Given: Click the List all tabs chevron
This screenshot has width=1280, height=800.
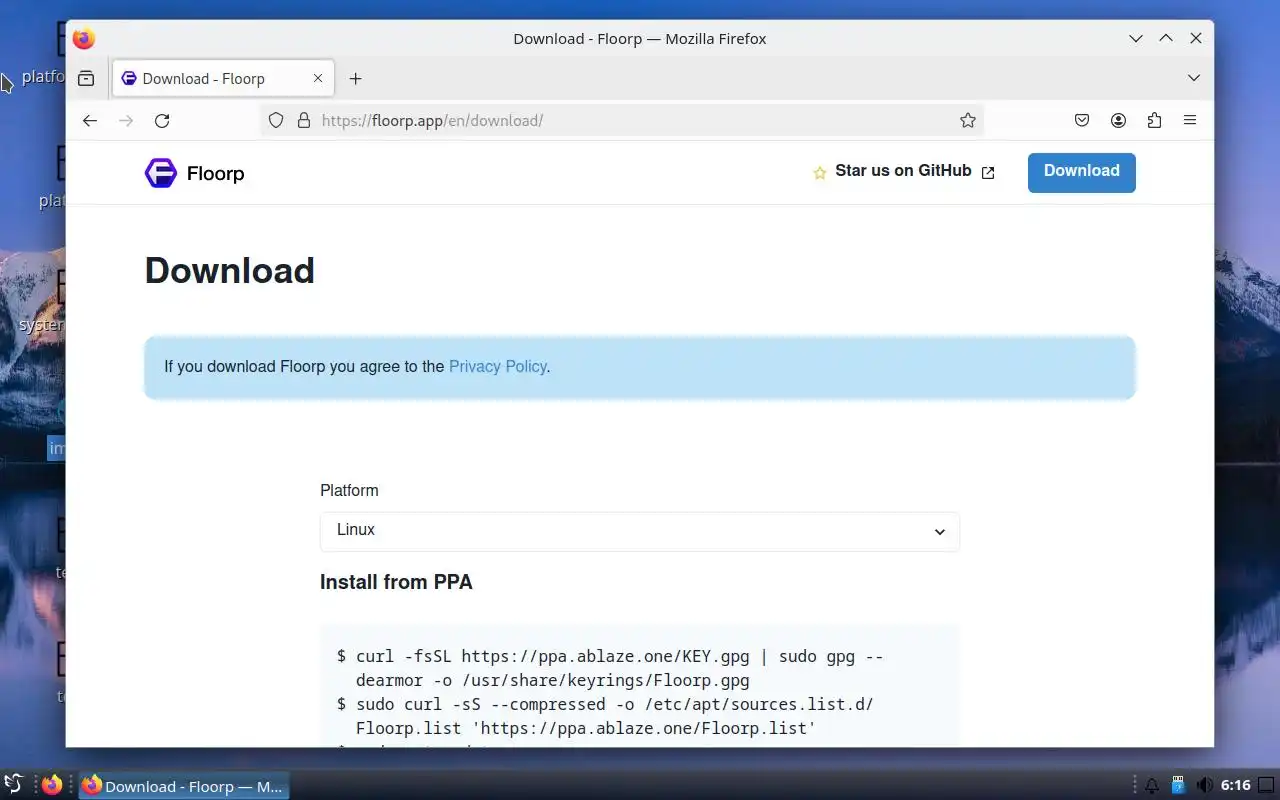Looking at the screenshot, I should click(1194, 78).
